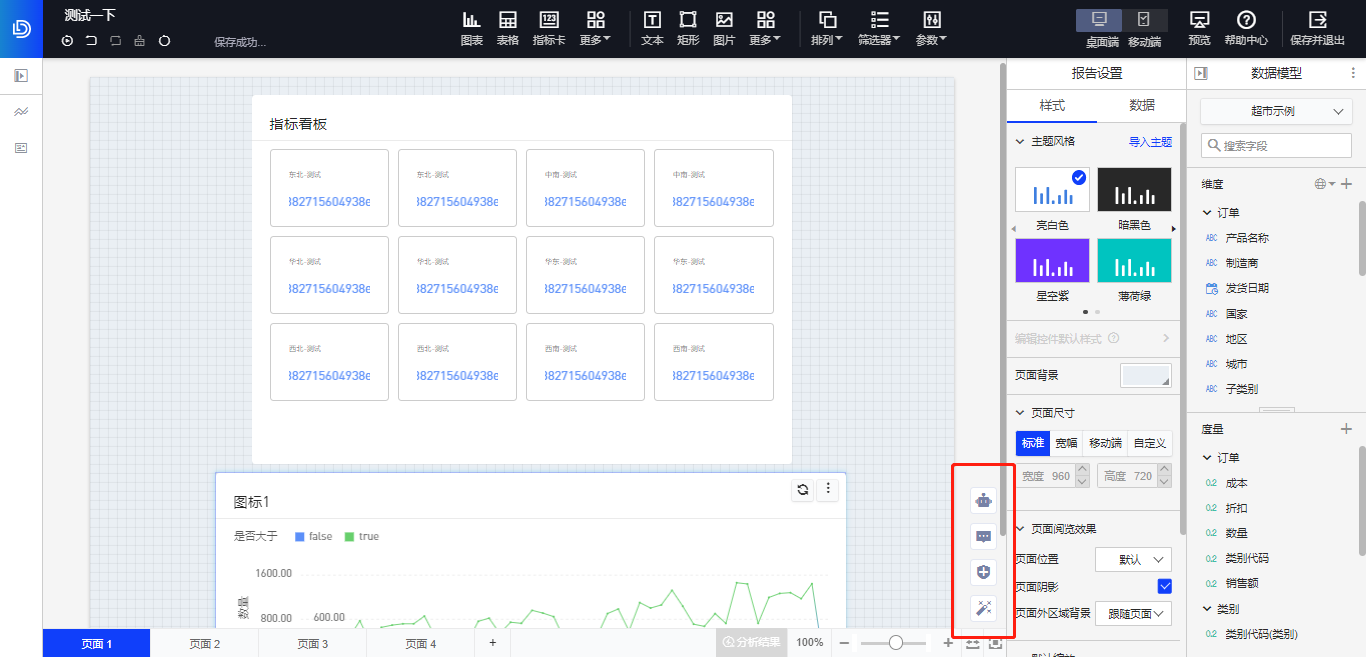Click the 图表 chart icon in toolbar
This screenshot has height=657, width=1366.
(472, 28)
